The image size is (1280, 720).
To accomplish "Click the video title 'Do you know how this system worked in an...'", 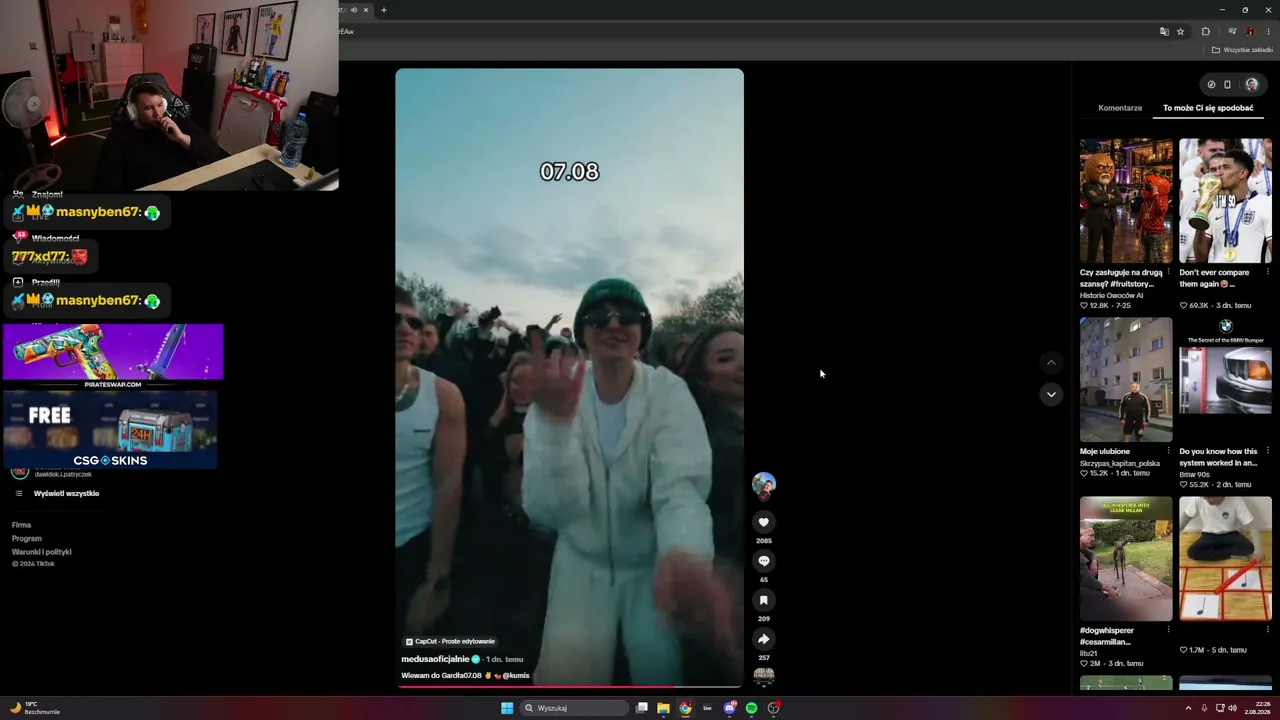I will (x=1219, y=457).
